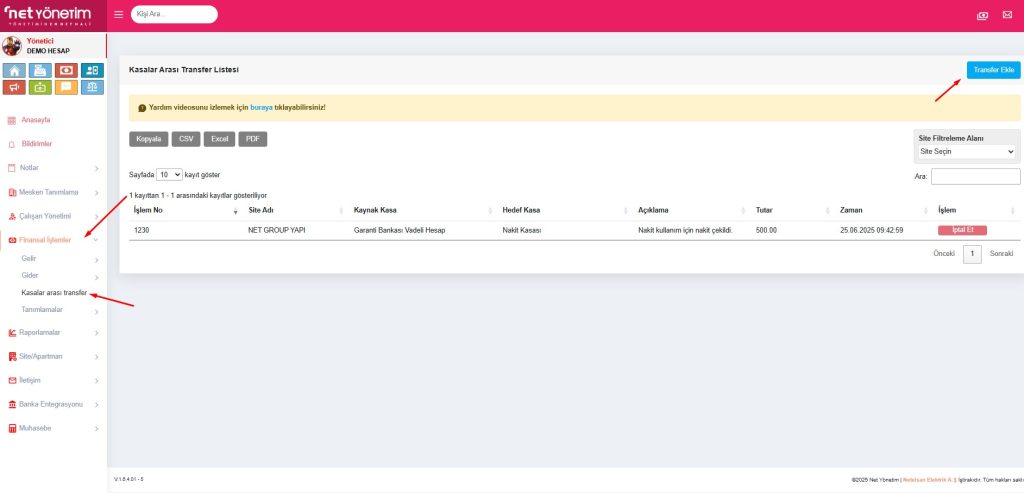Click the Ara search input field

pyautogui.click(x=975, y=176)
